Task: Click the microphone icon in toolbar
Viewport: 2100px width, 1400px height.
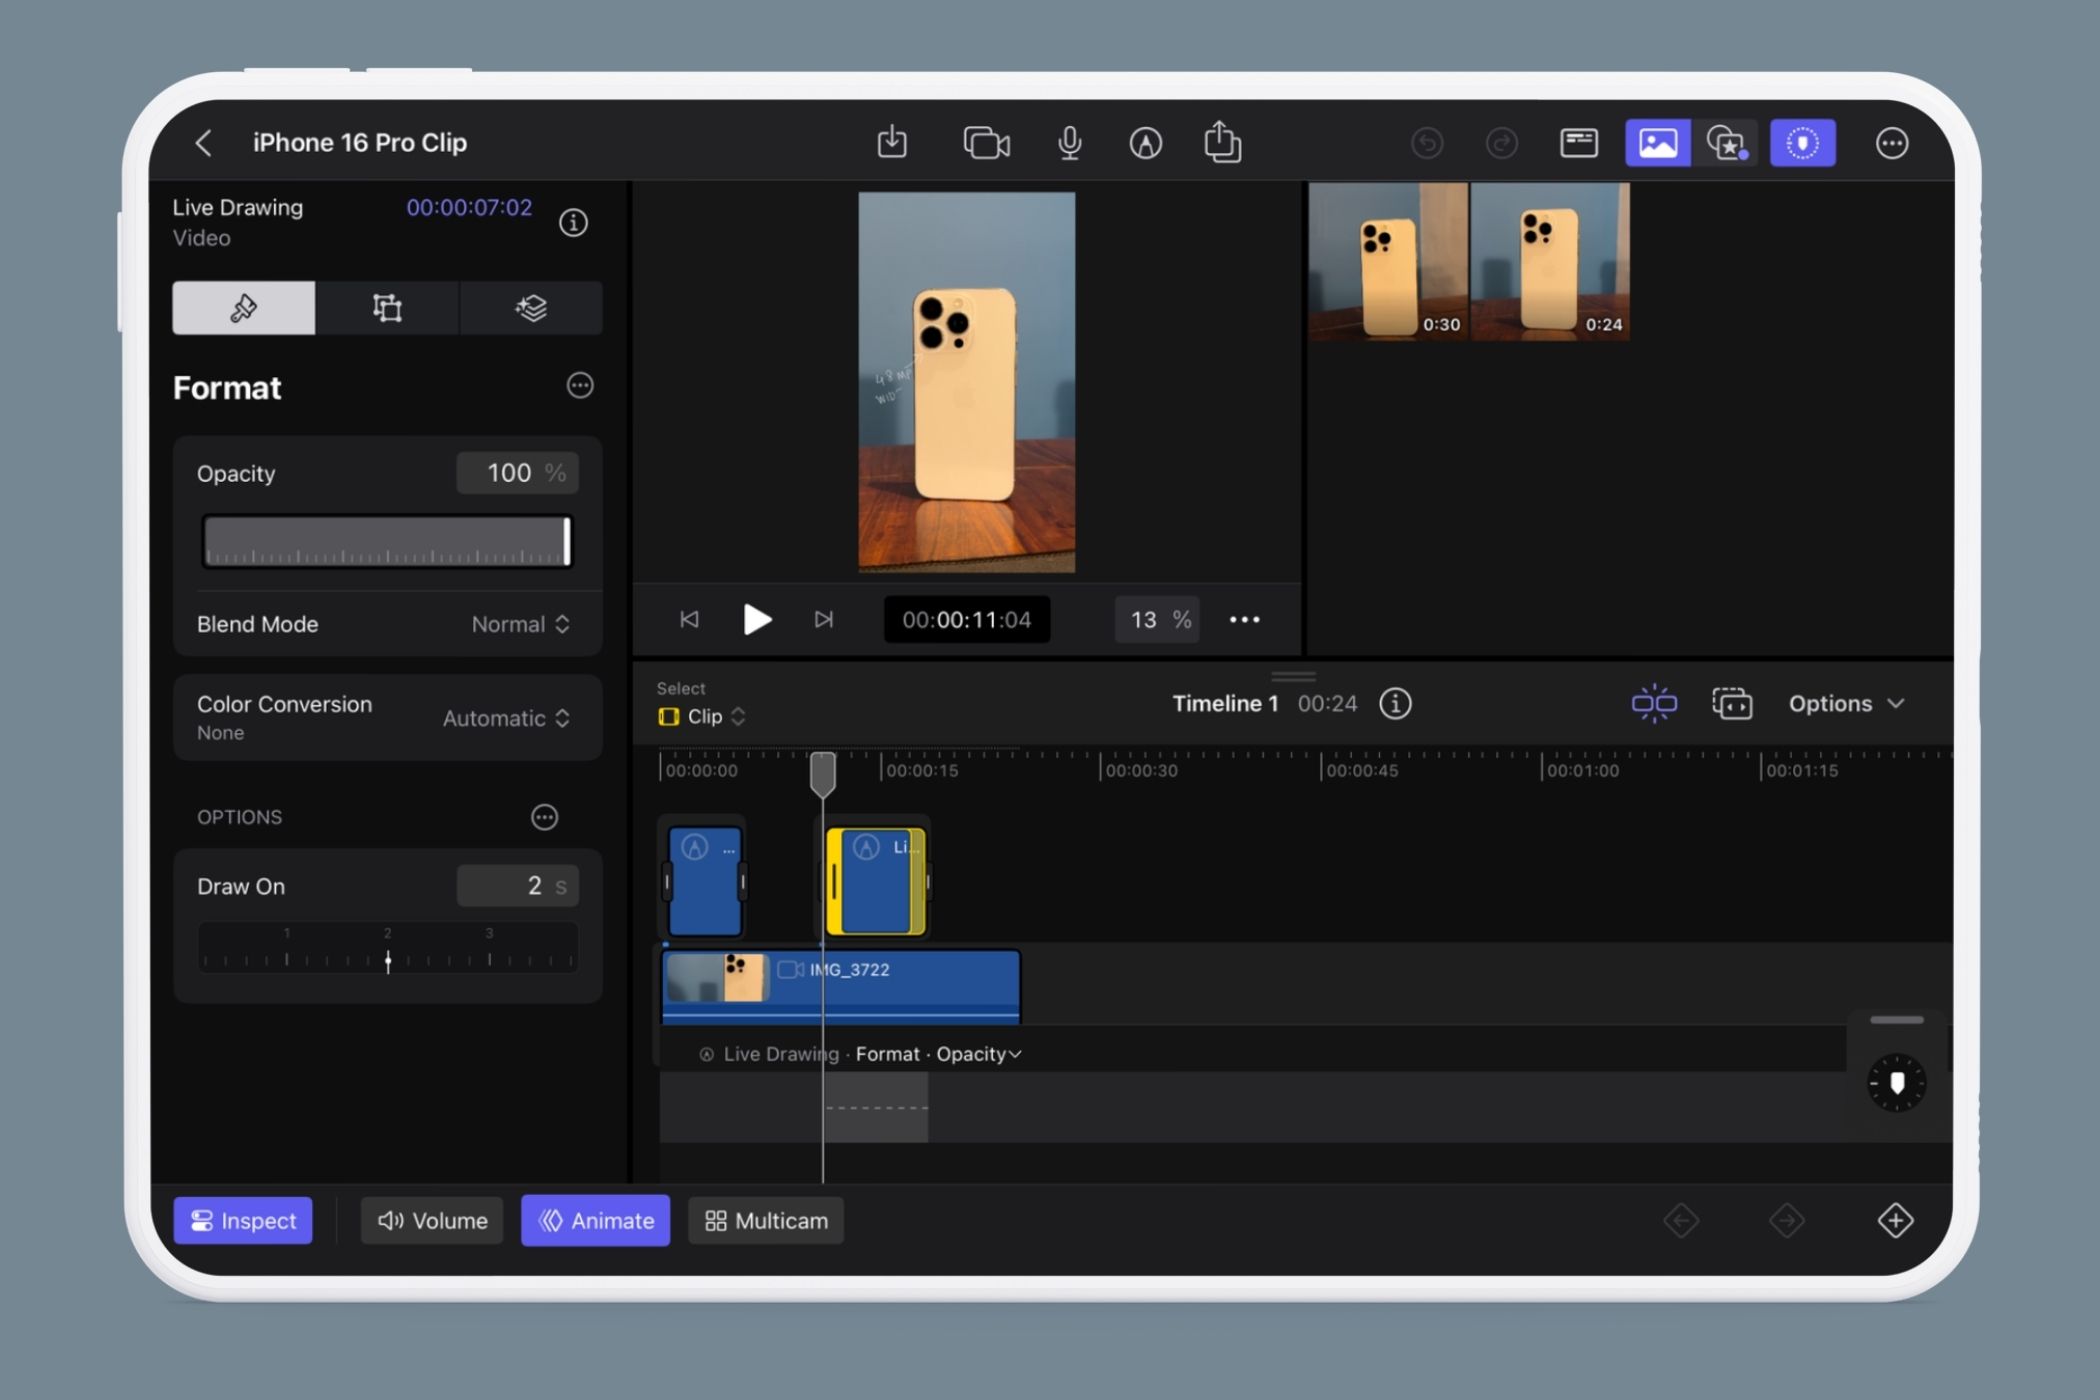Action: 1069,142
